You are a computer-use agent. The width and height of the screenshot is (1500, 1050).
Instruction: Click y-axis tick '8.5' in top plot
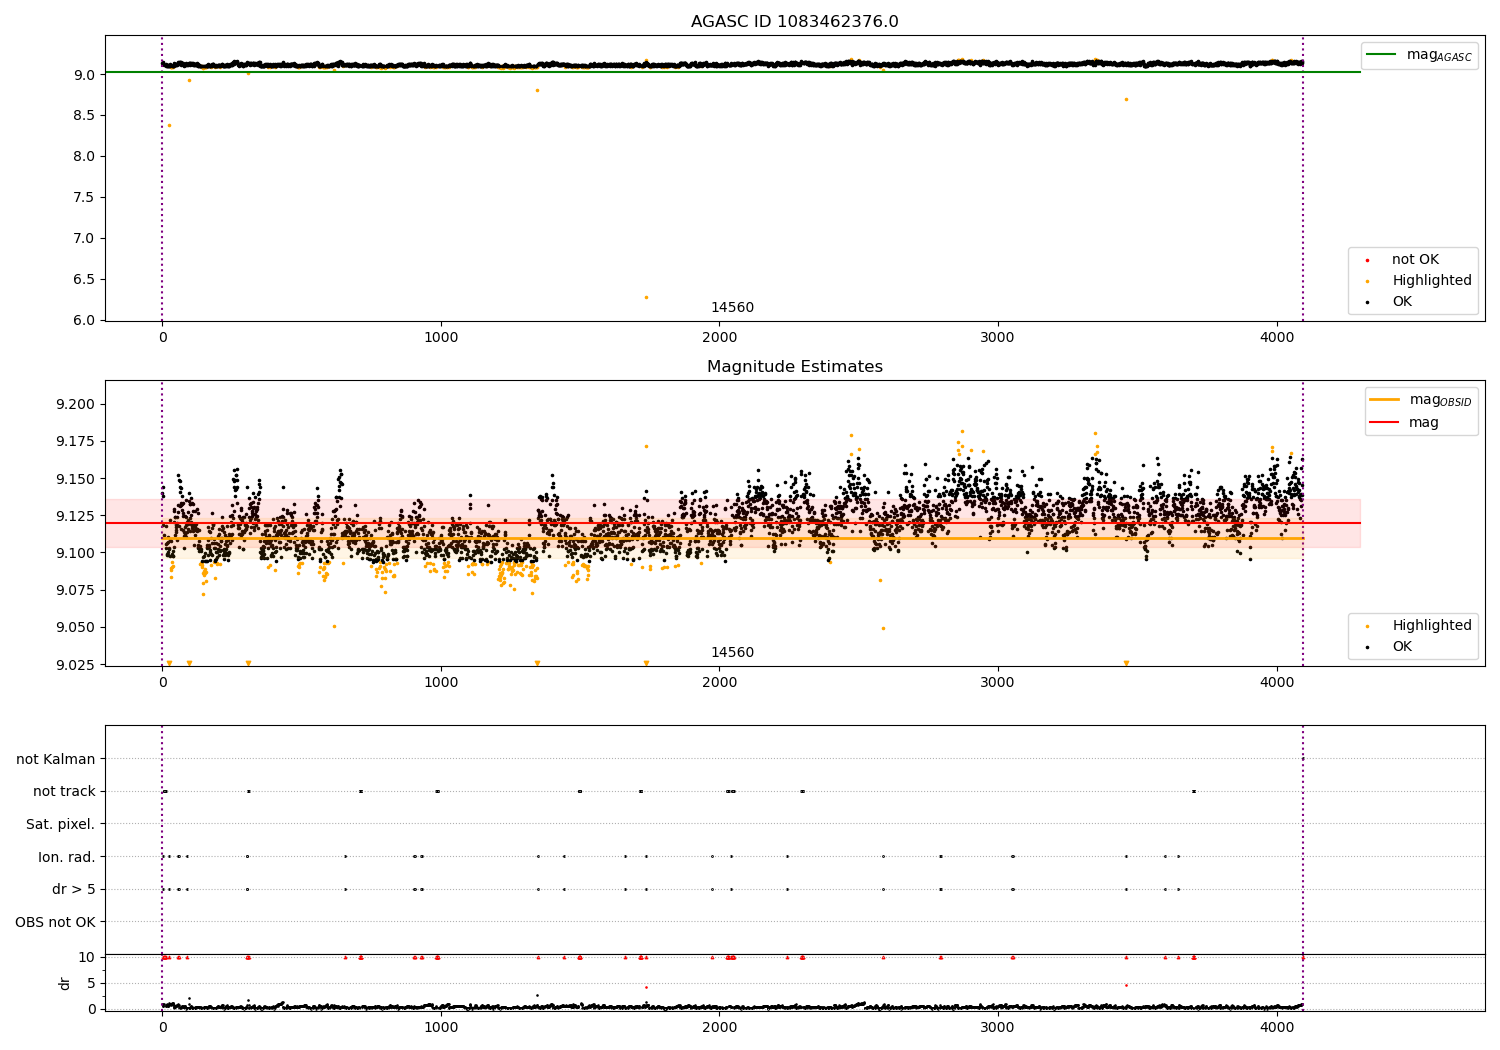pyautogui.click(x=83, y=116)
